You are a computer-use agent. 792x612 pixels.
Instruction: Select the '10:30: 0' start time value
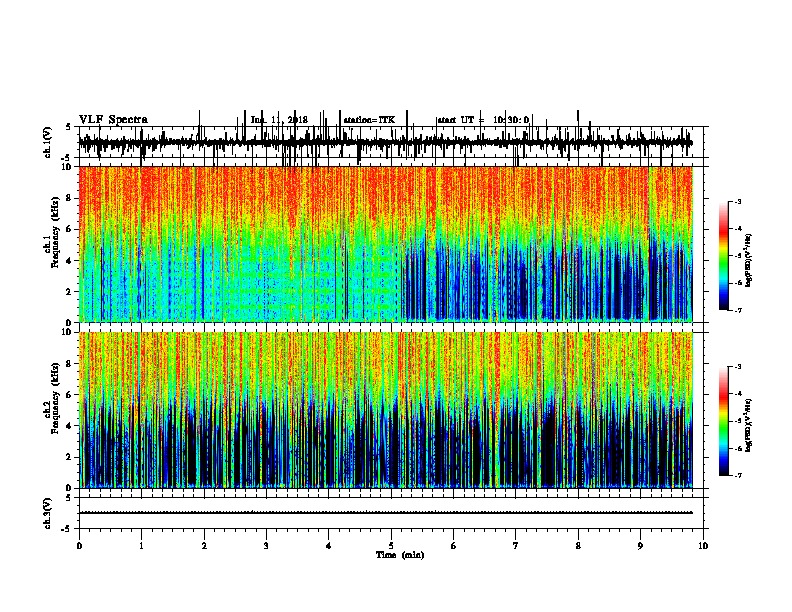[511, 120]
